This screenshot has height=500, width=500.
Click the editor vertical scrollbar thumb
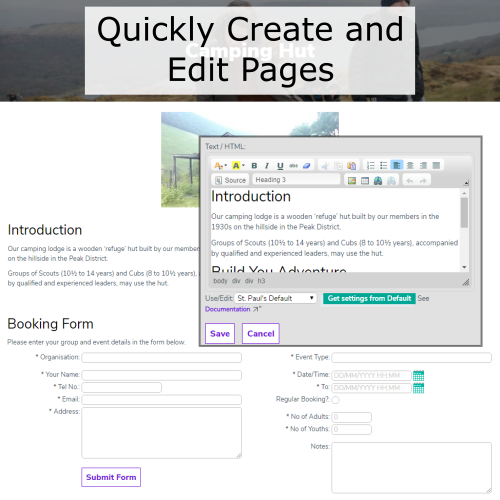pos(464,213)
